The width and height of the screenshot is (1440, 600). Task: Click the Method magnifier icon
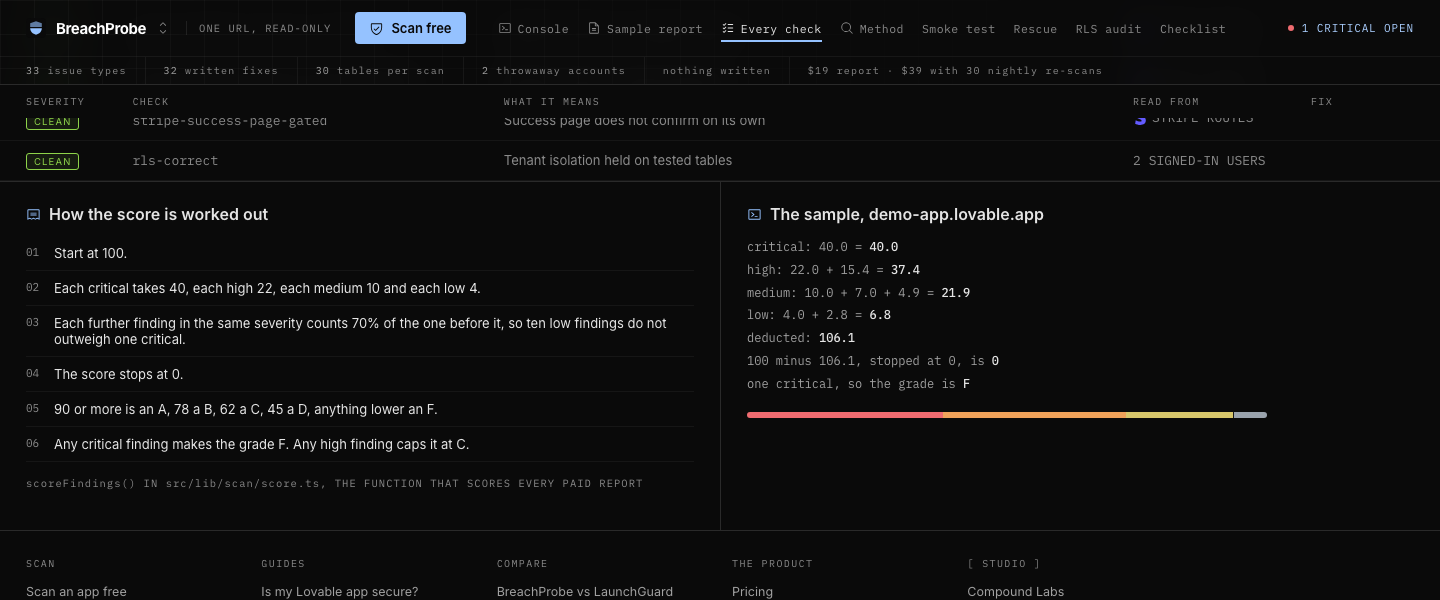pos(847,29)
